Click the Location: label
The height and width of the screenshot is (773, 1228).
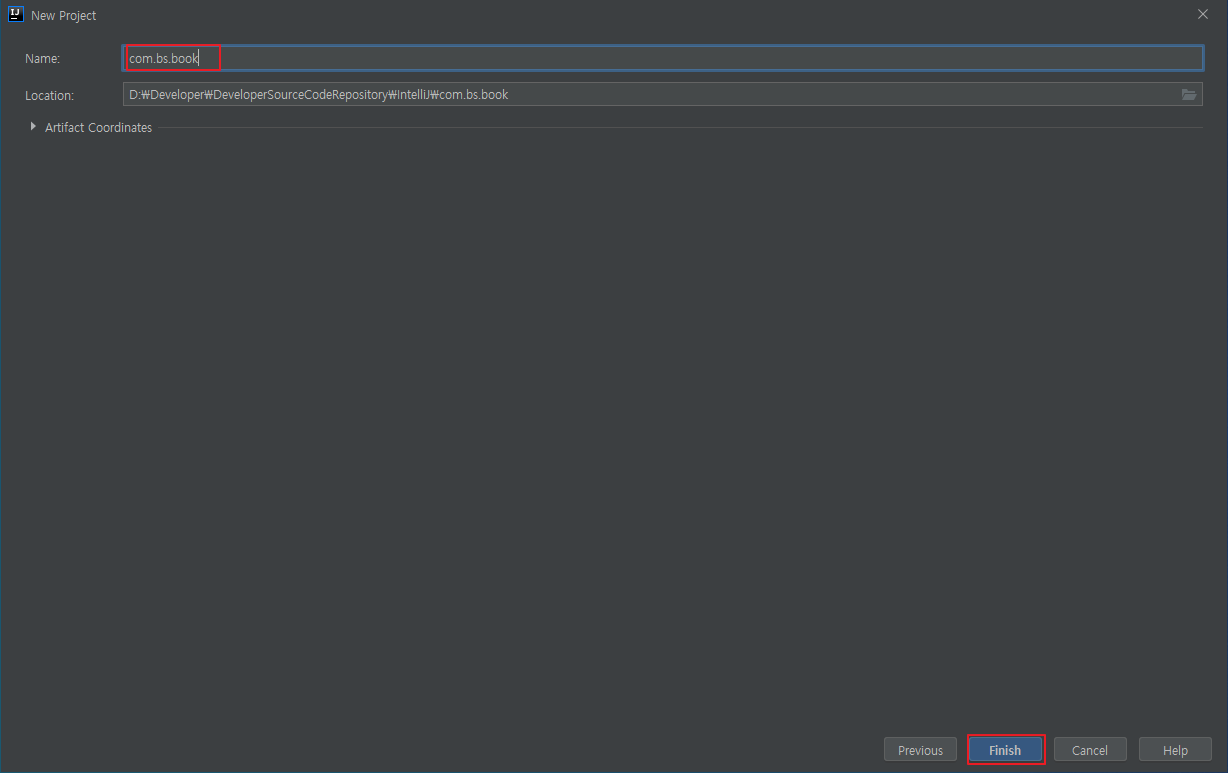[x=50, y=96]
